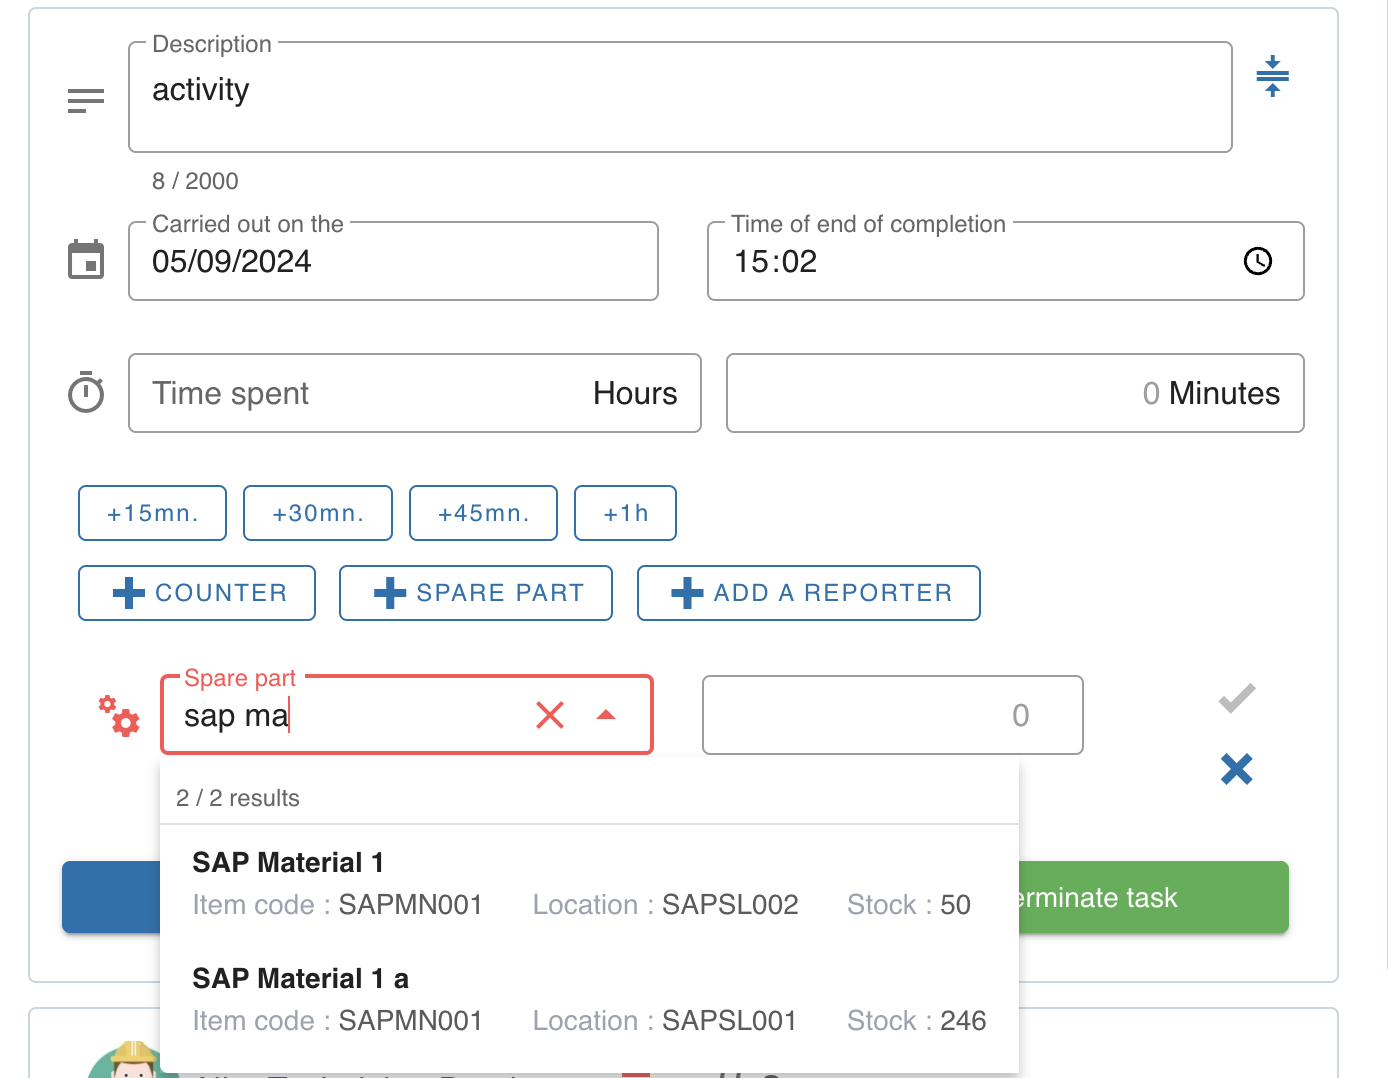Click the +1h button
Screen dimensions: 1388x1078
point(625,513)
